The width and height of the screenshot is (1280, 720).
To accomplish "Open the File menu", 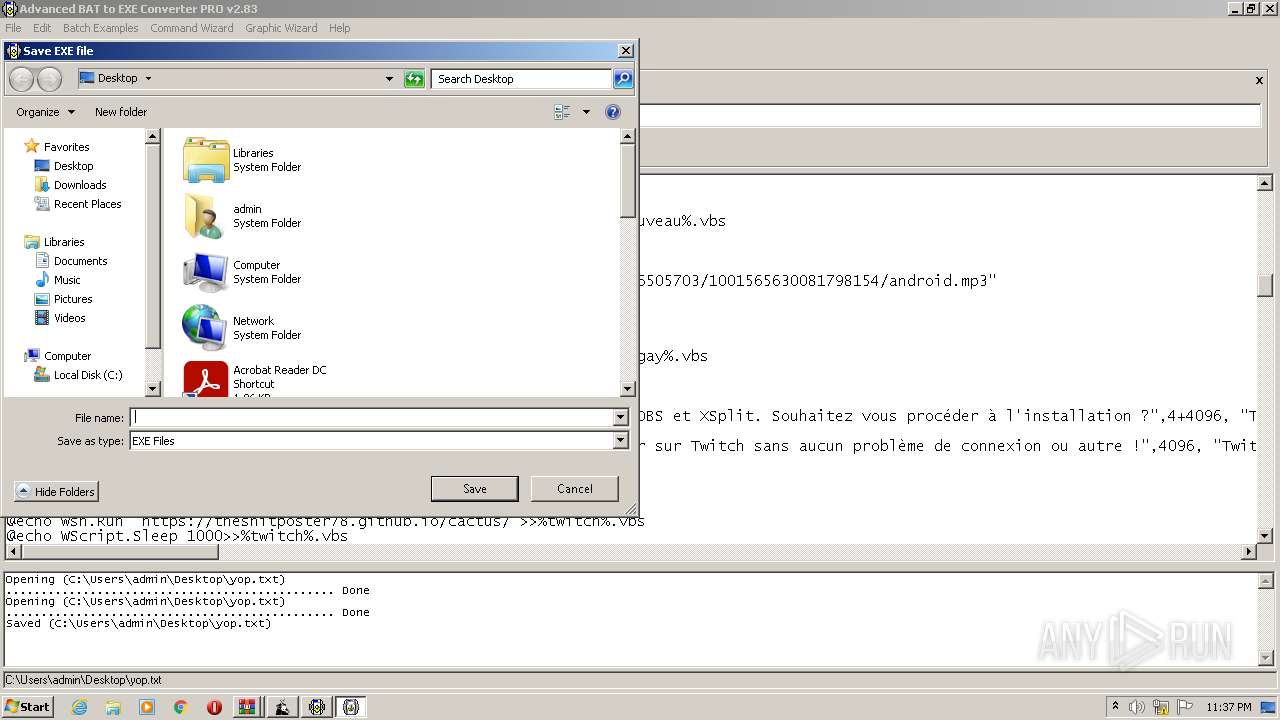I will click(13, 28).
